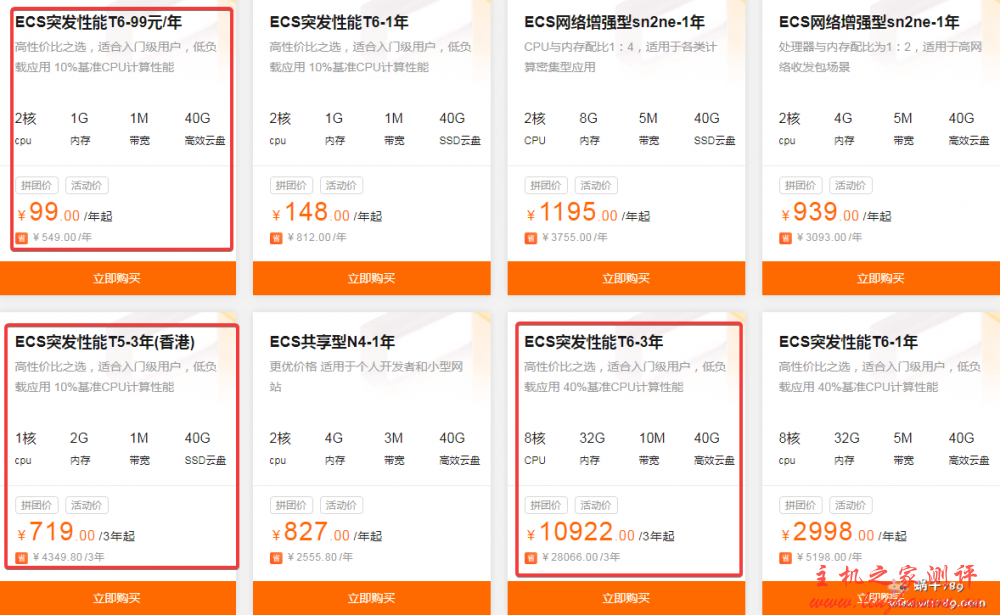Click the orange icon beside ¥3755.00/年

click(x=531, y=238)
